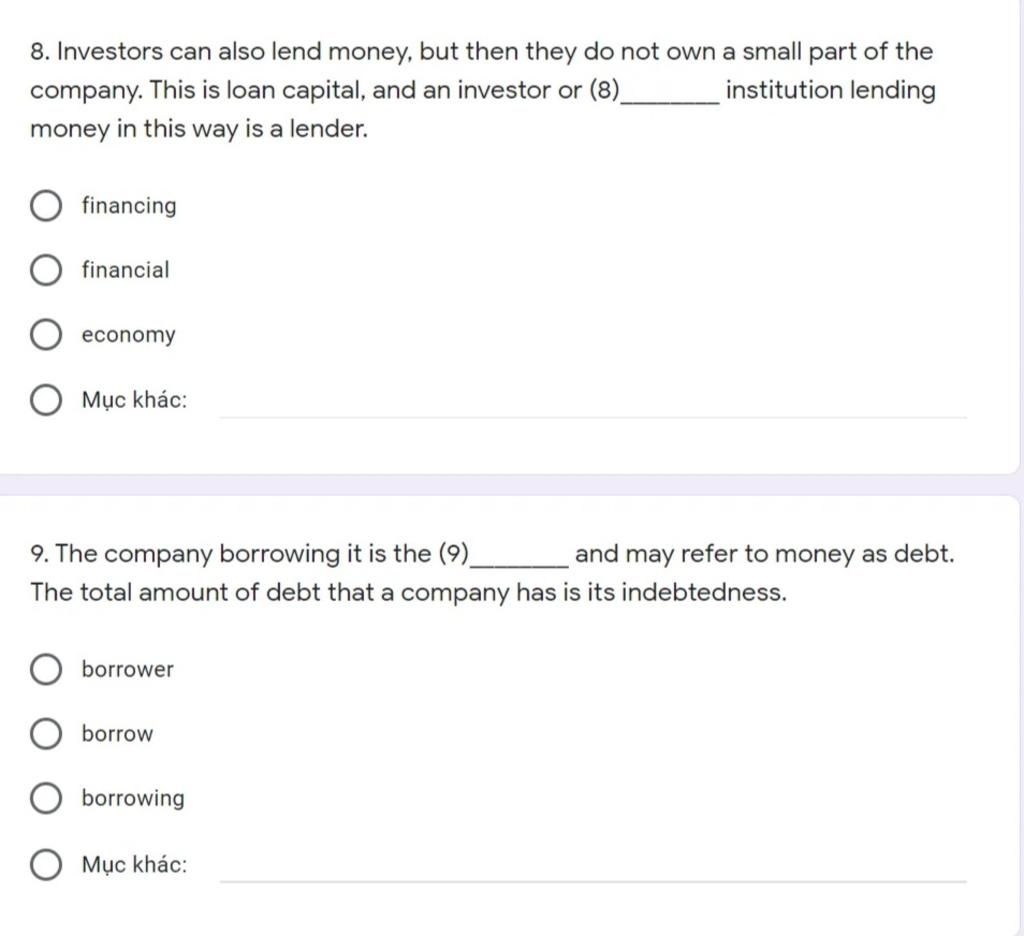The width and height of the screenshot is (1024, 936).
Task: Click question 8's text about loan capital
Action: [483, 90]
